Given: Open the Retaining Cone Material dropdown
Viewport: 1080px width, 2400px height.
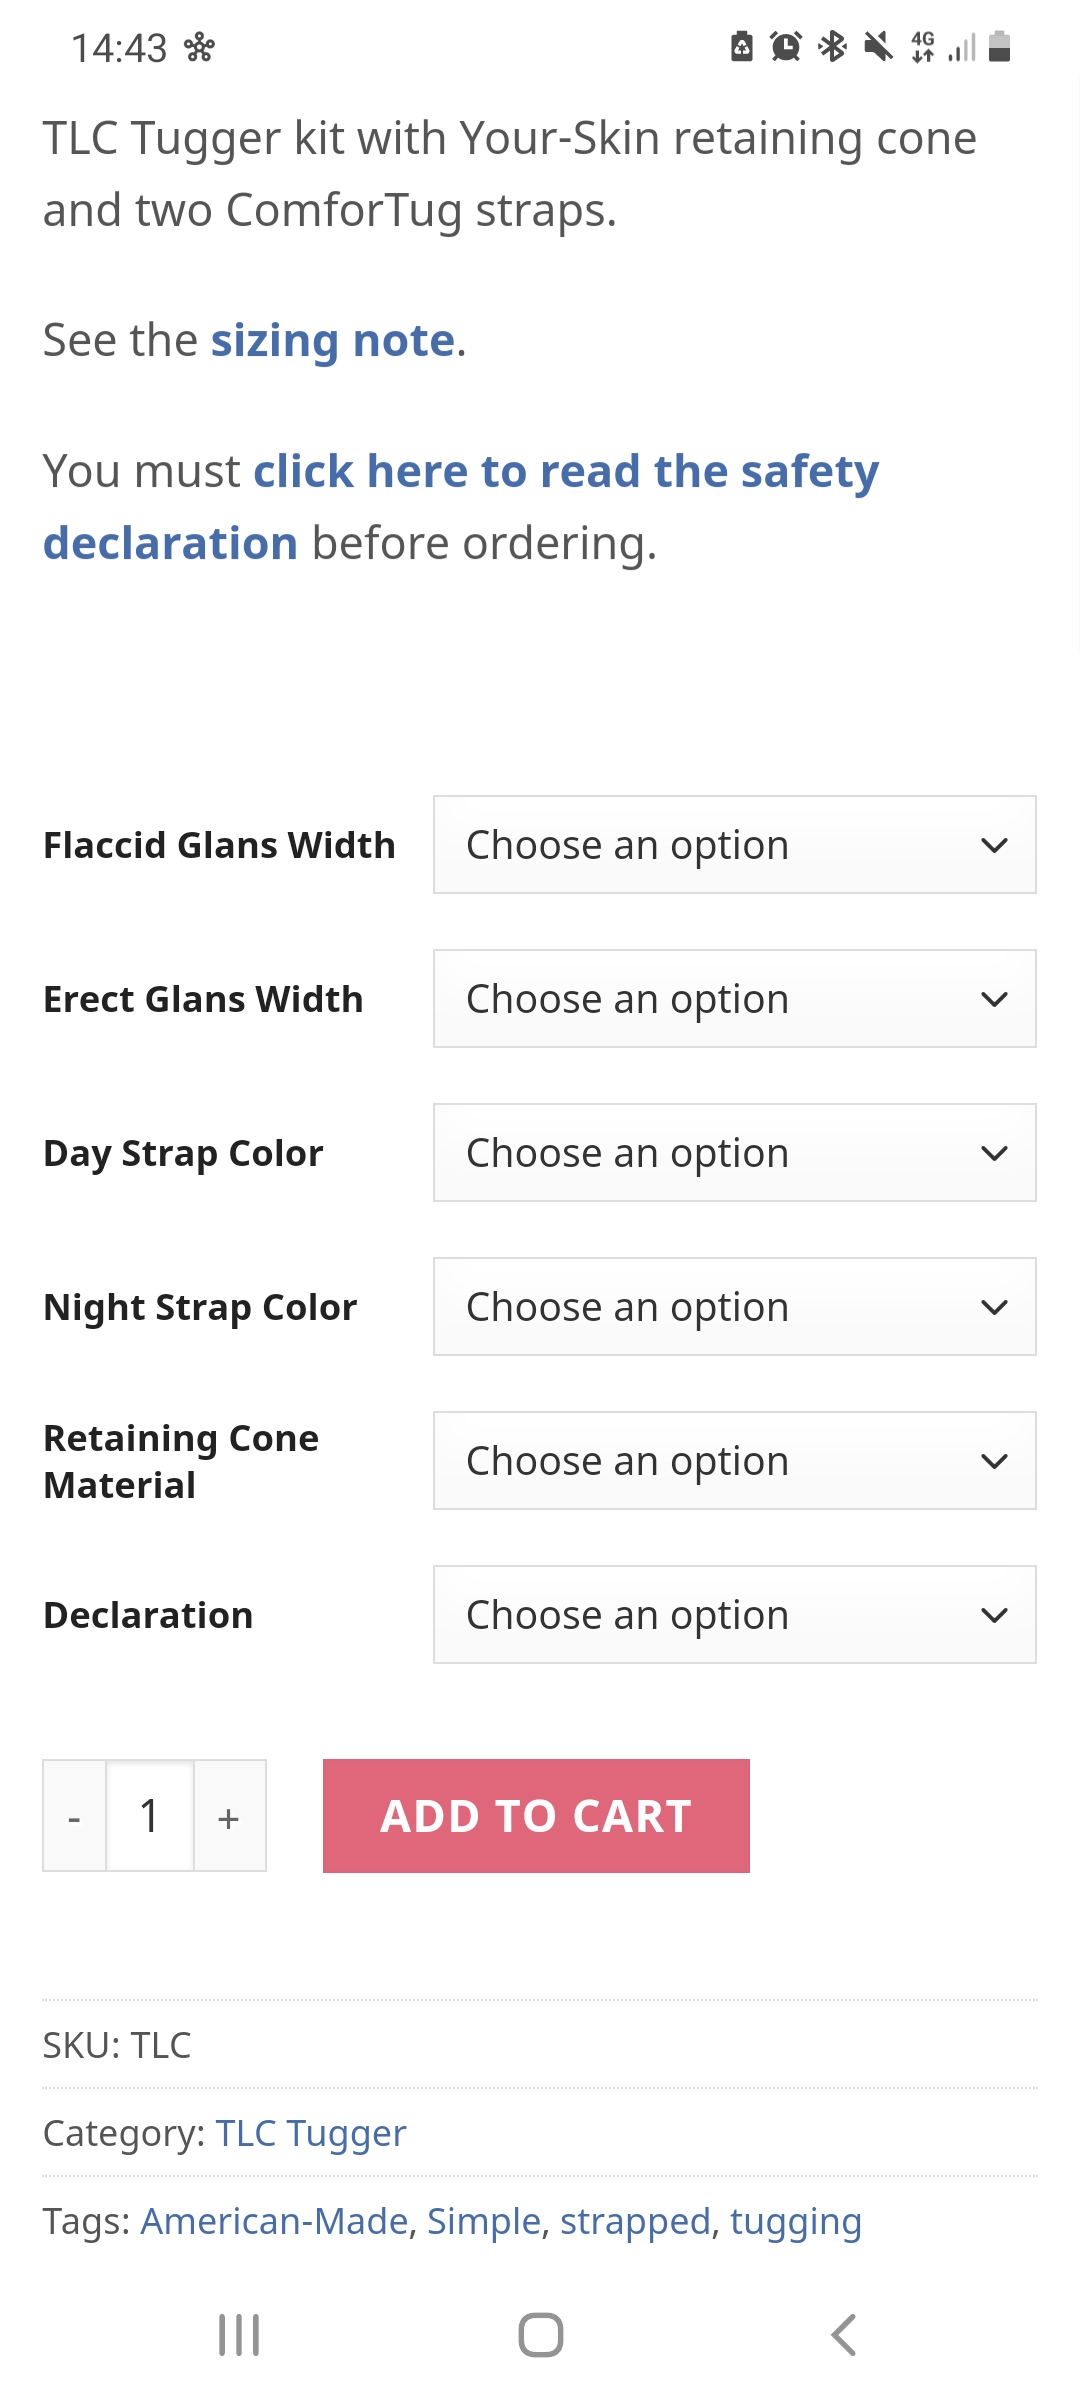Looking at the screenshot, I should point(735,1461).
